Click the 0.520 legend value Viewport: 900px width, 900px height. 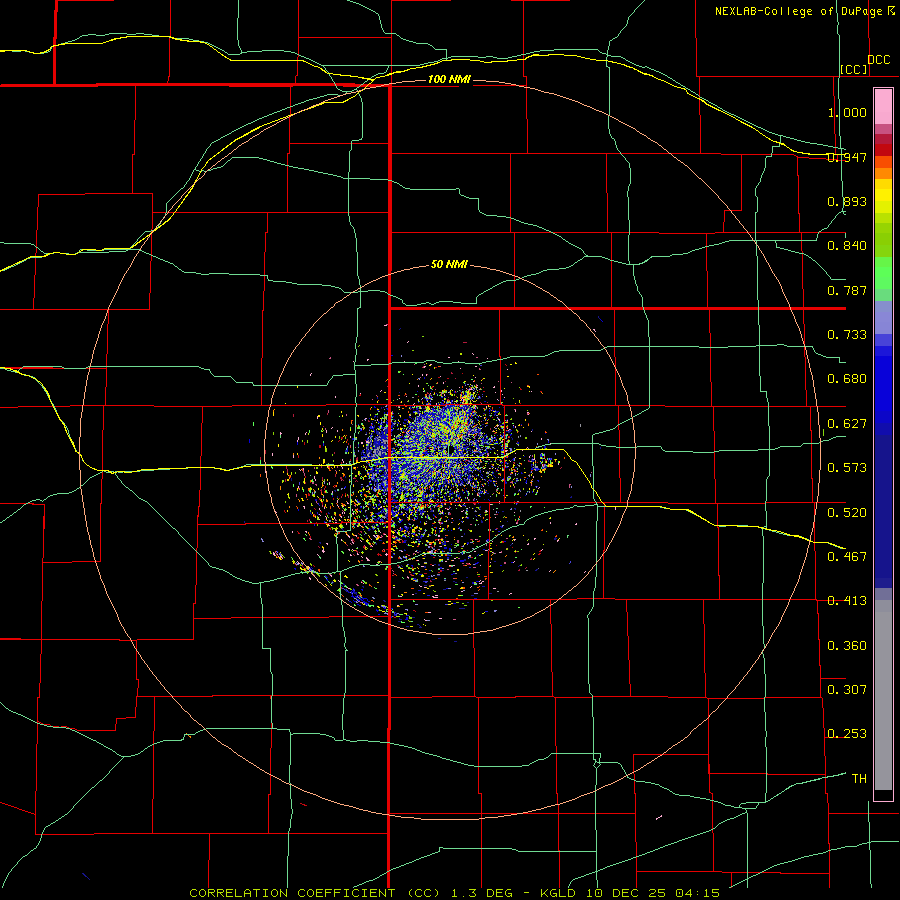tap(847, 513)
